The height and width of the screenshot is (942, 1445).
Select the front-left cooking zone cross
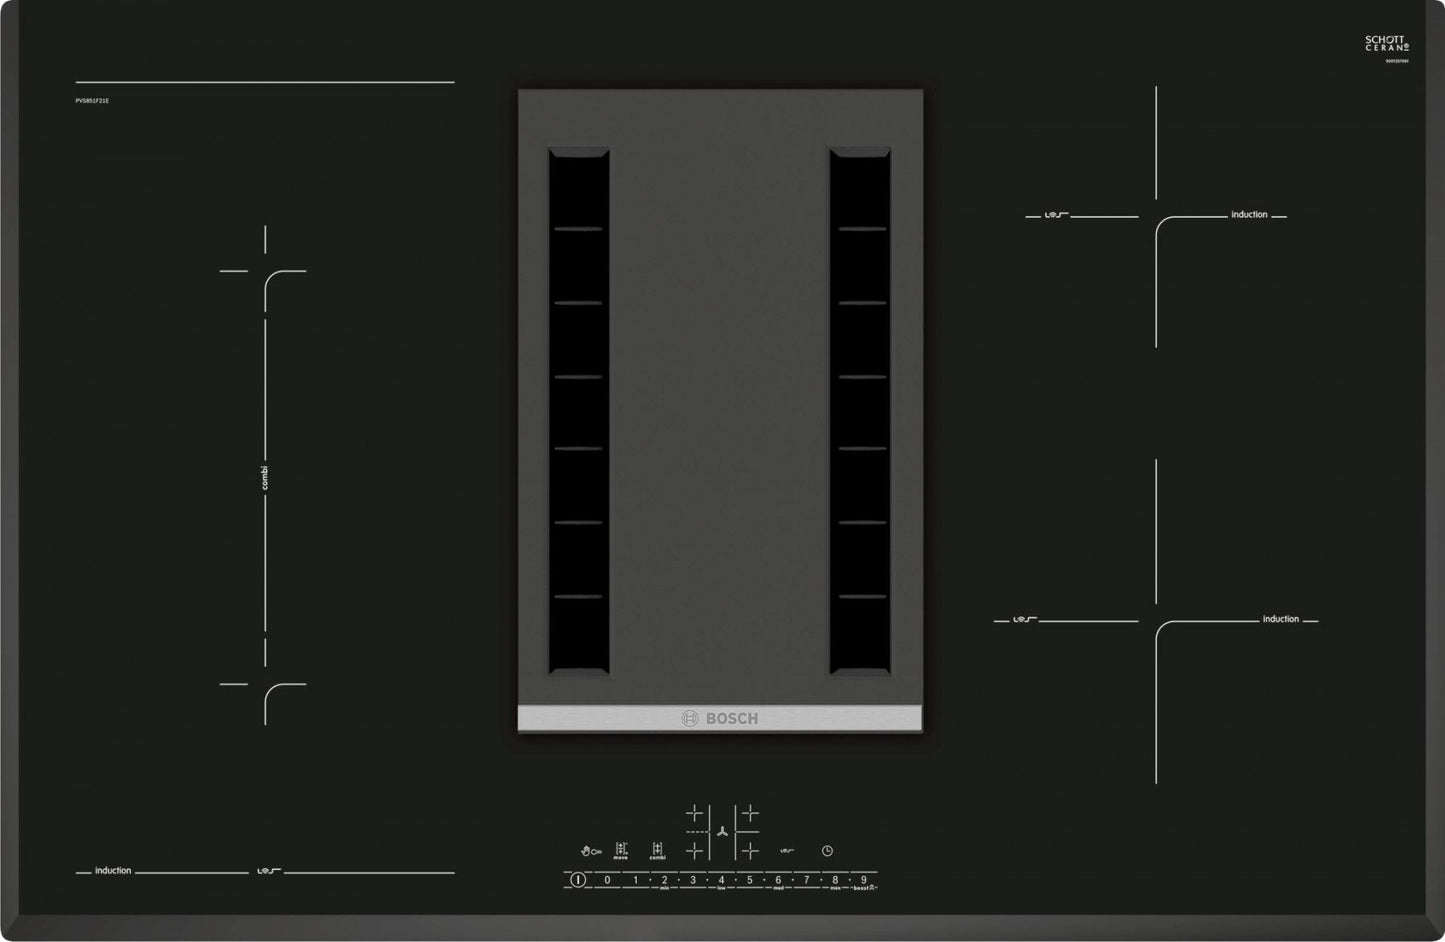click(x=694, y=850)
